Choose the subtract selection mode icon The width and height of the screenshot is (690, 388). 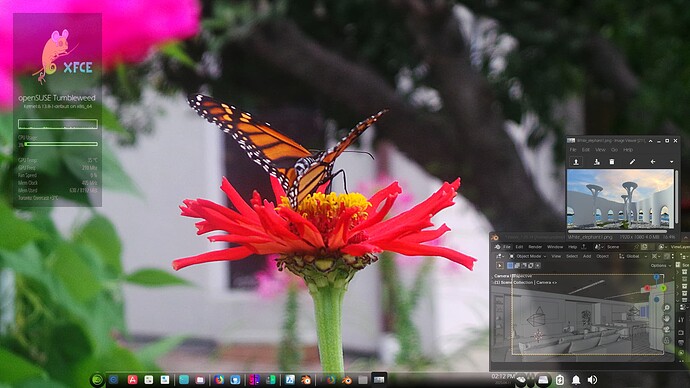[524, 265]
